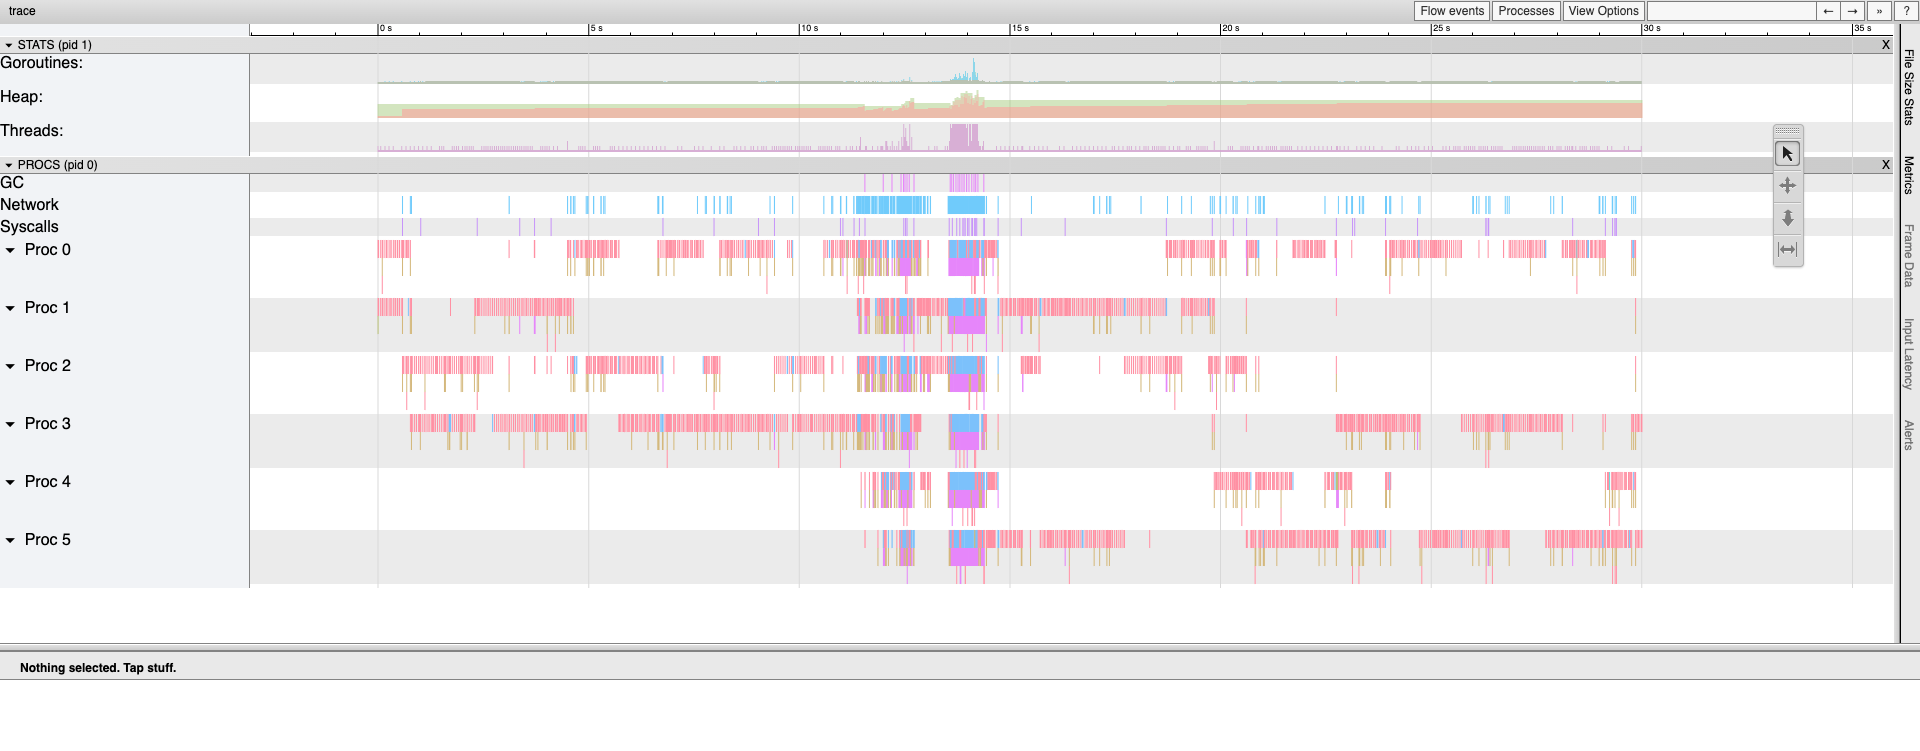Pick the timing range tool
Screen dimensions: 1920x751
coord(1787,250)
